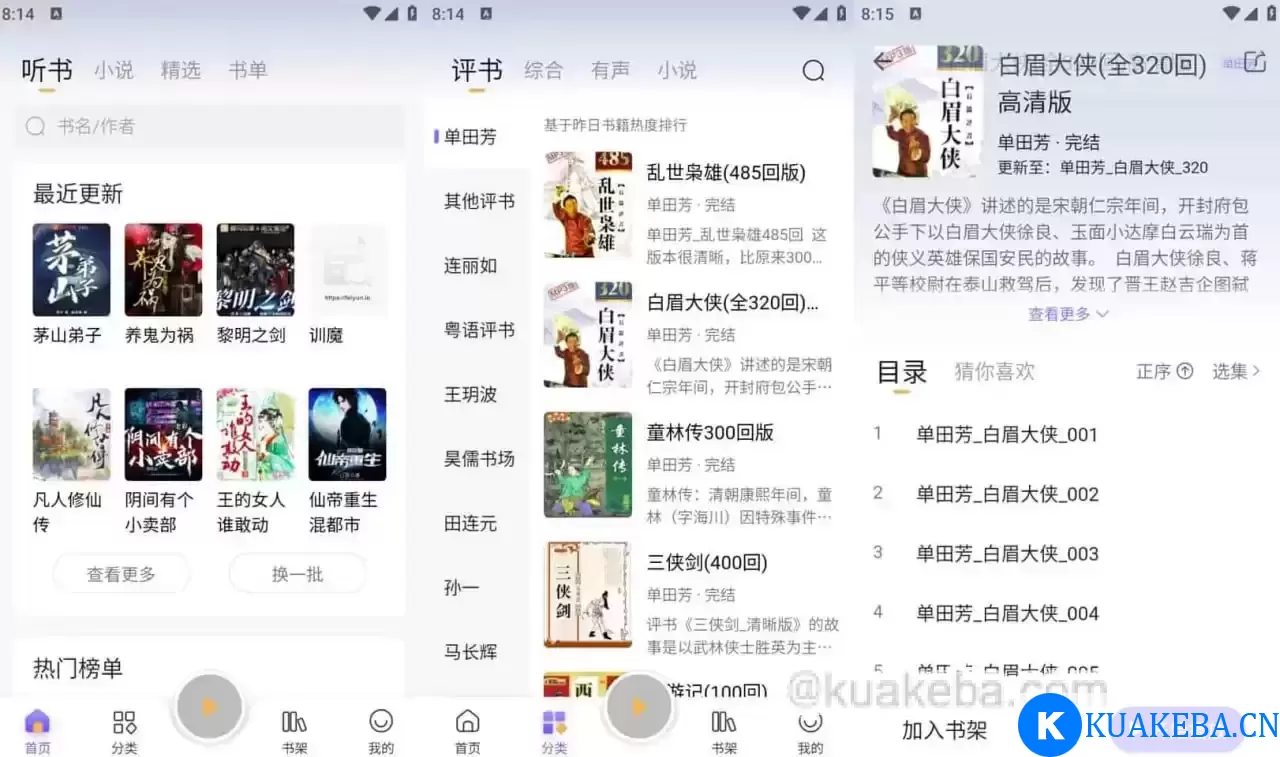Open 书架 icon in middle screen
The image size is (1280, 757).
click(x=724, y=722)
